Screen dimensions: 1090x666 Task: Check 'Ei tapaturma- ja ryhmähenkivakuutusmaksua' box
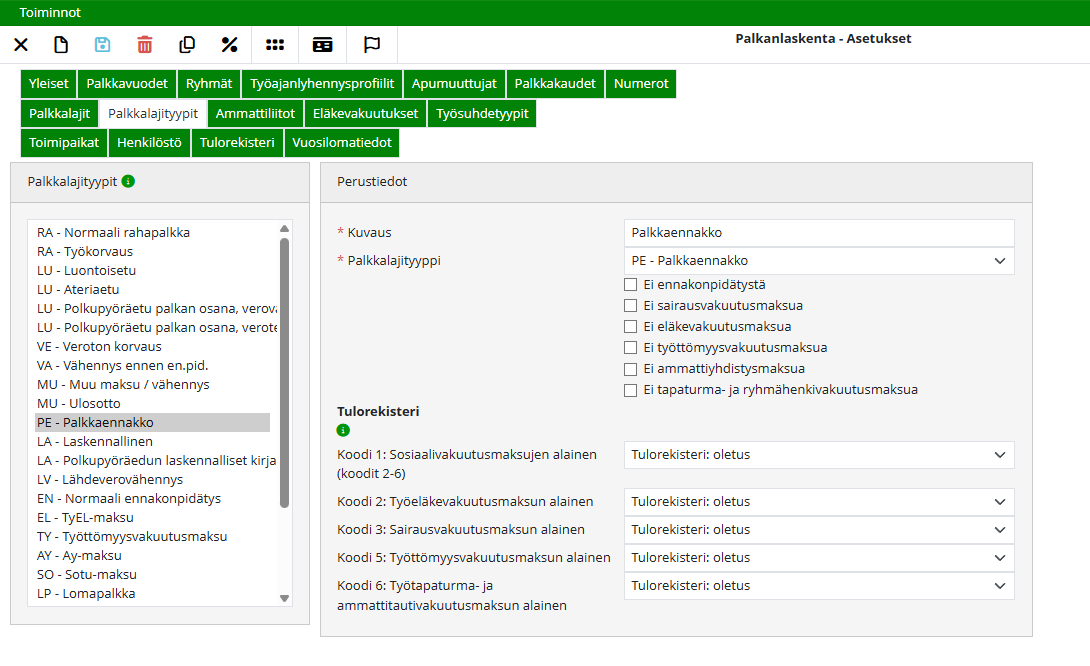point(630,390)
